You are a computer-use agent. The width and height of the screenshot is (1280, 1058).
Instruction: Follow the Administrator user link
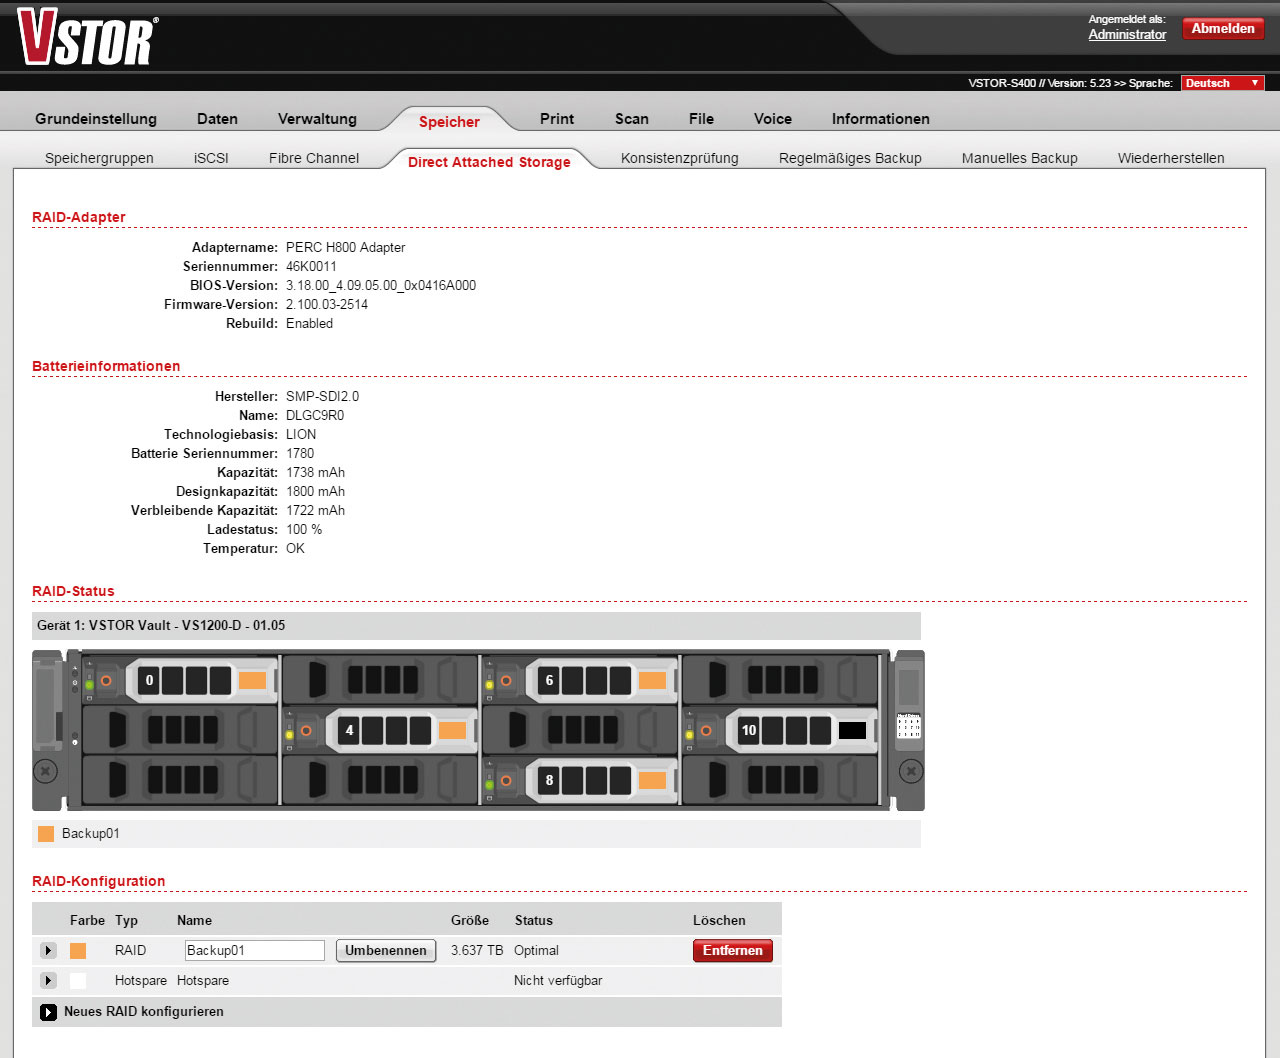pos(1127,34)
